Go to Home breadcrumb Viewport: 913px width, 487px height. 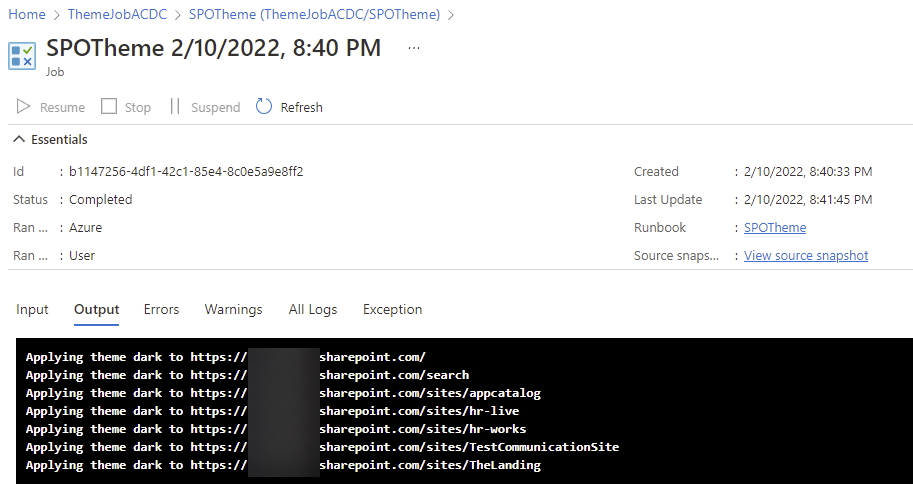(x=27, y=15)
